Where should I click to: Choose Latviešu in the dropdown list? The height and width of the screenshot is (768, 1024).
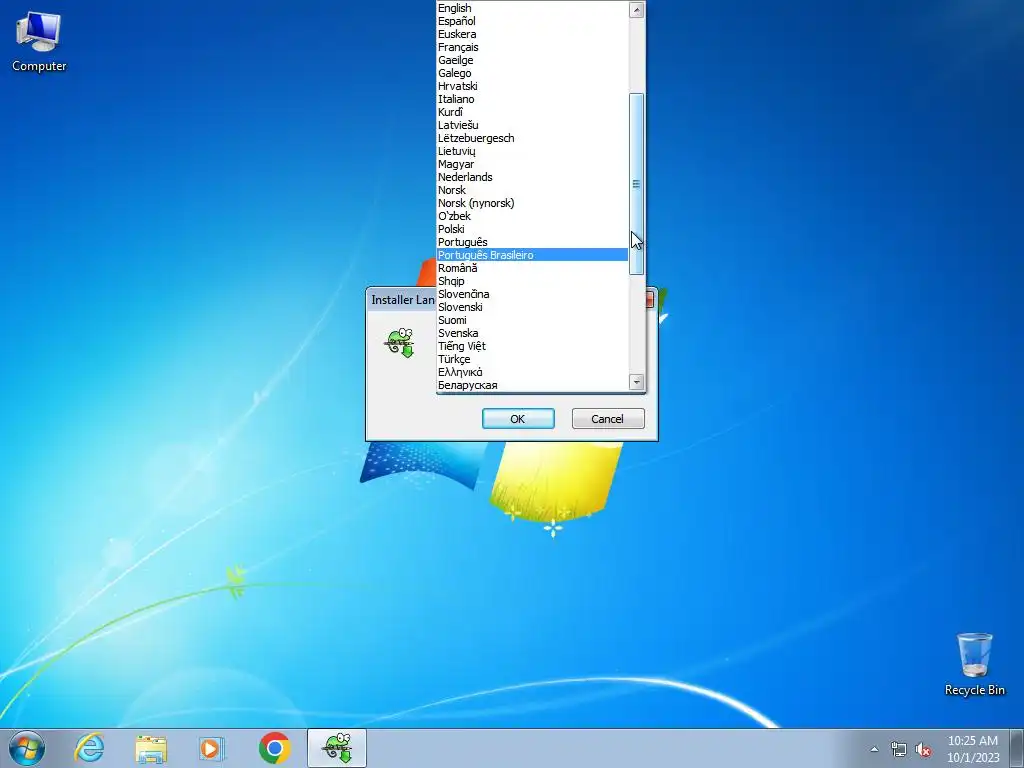(x=532, y=125)
